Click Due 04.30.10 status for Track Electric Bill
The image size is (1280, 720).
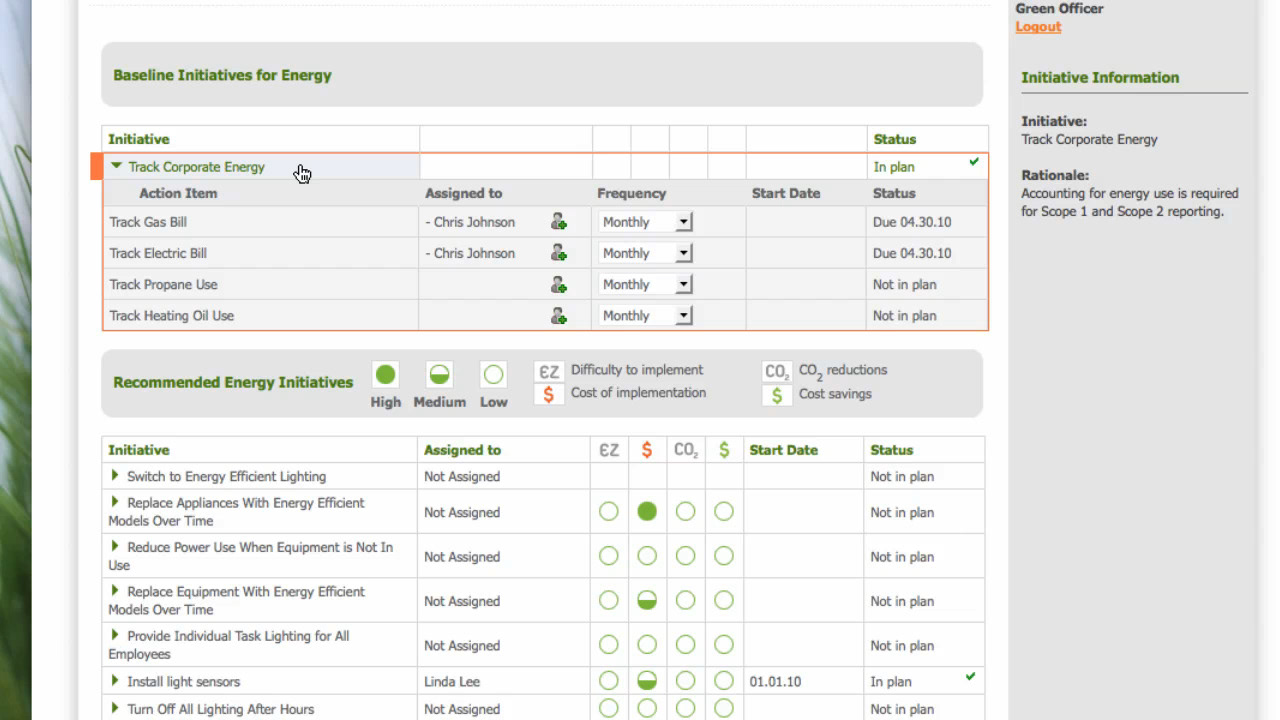click(x=912, y=253)
